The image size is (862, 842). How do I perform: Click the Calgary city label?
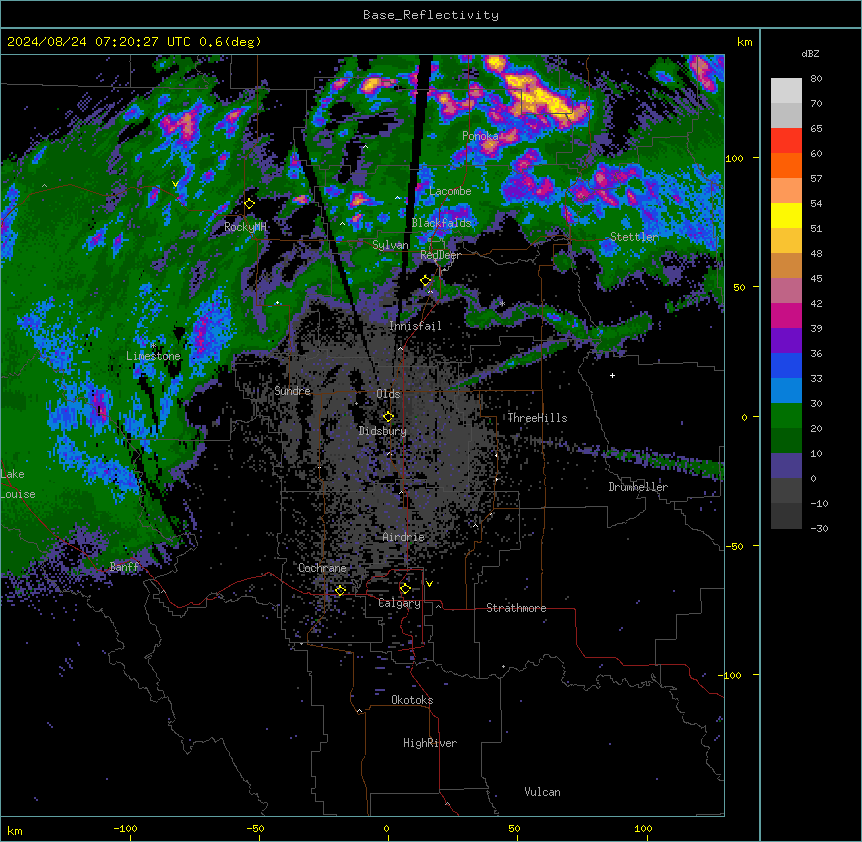pos(399,603)
